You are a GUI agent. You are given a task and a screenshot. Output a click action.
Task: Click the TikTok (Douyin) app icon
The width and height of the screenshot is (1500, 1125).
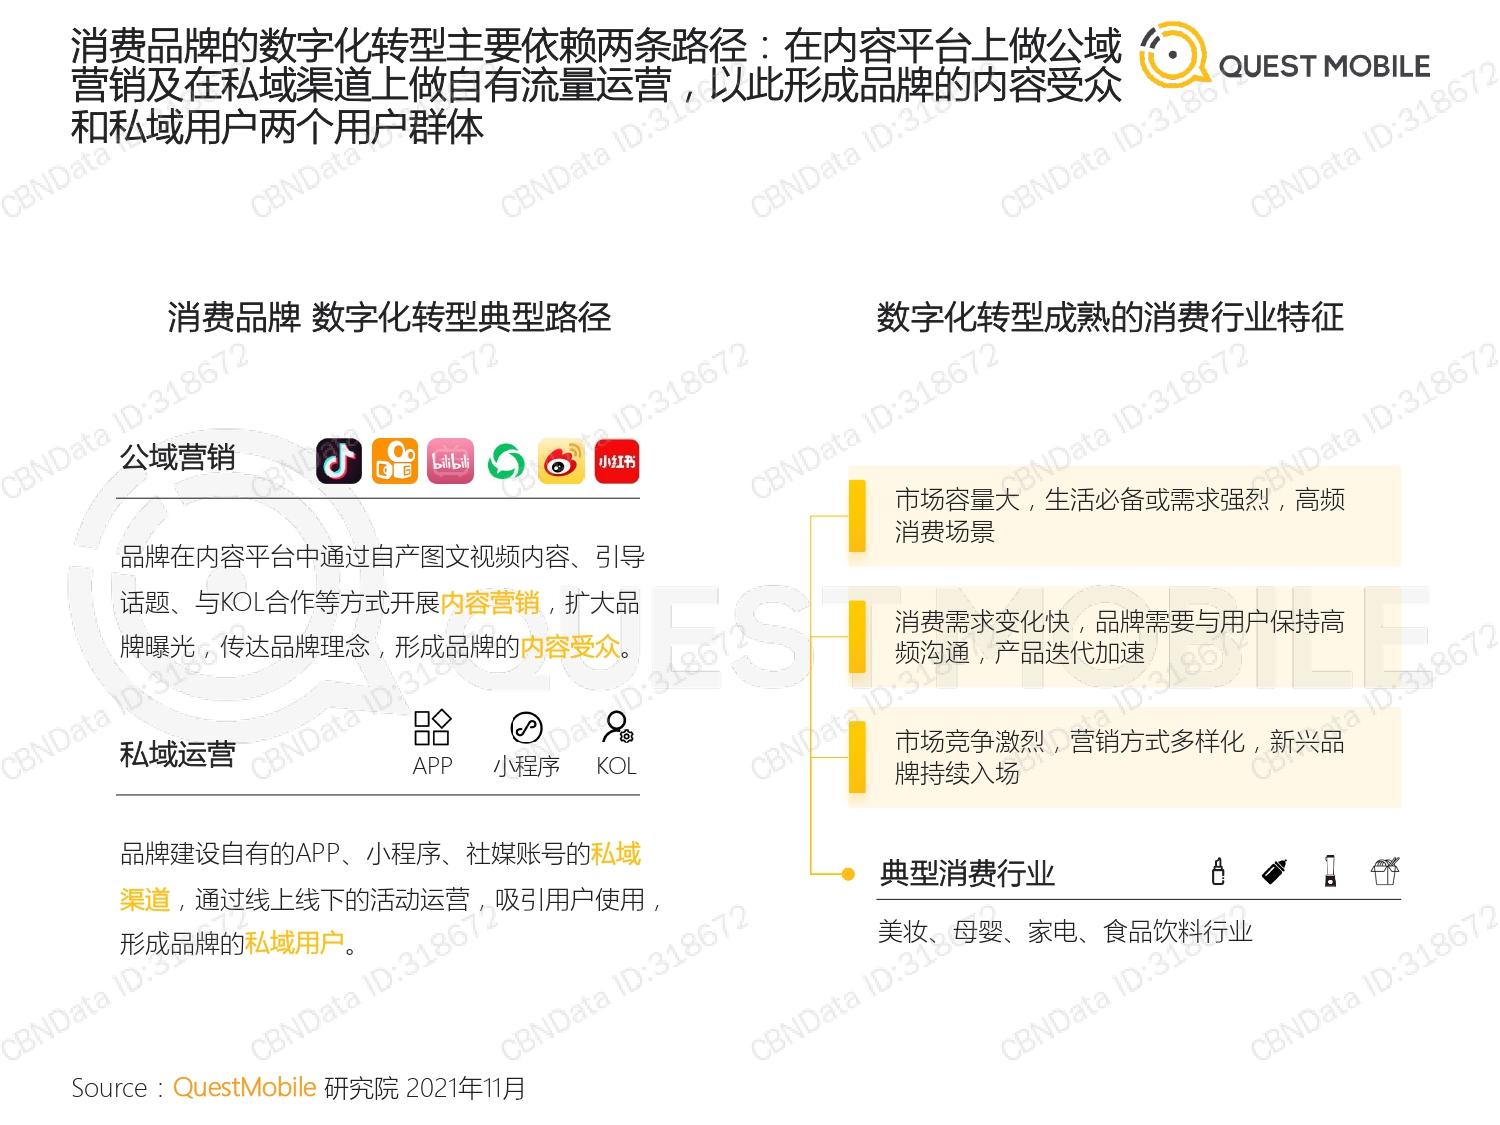[x=339, y=462]
